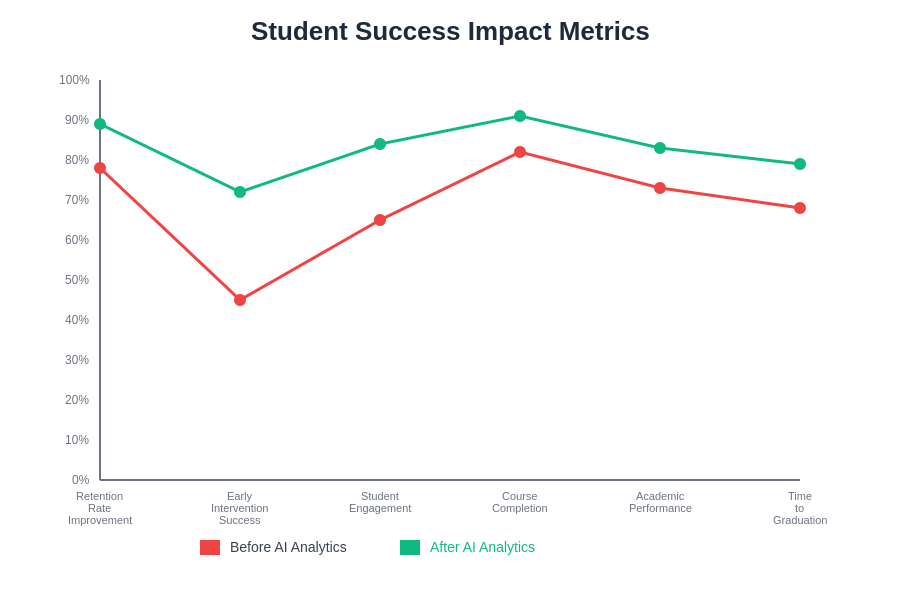Click the red Before AI Analytics legend swatch
900x600 pixels.
pos(210,547)
